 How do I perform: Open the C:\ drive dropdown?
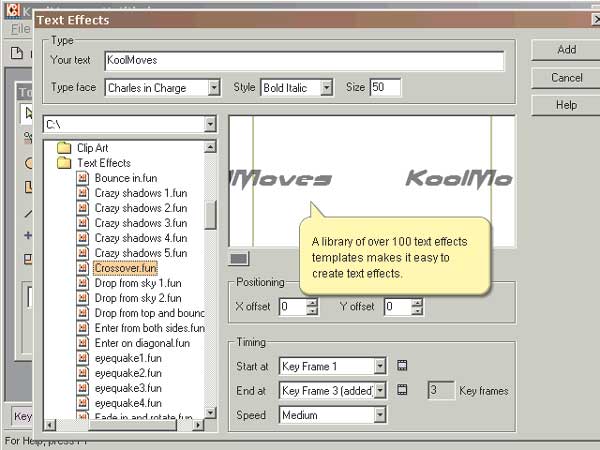[x=210, y=124]
